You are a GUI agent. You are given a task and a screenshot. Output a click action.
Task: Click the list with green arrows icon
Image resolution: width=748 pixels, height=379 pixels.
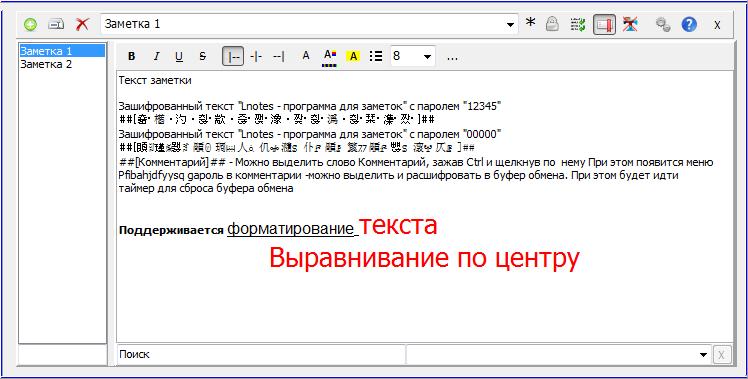click(578, 24)
